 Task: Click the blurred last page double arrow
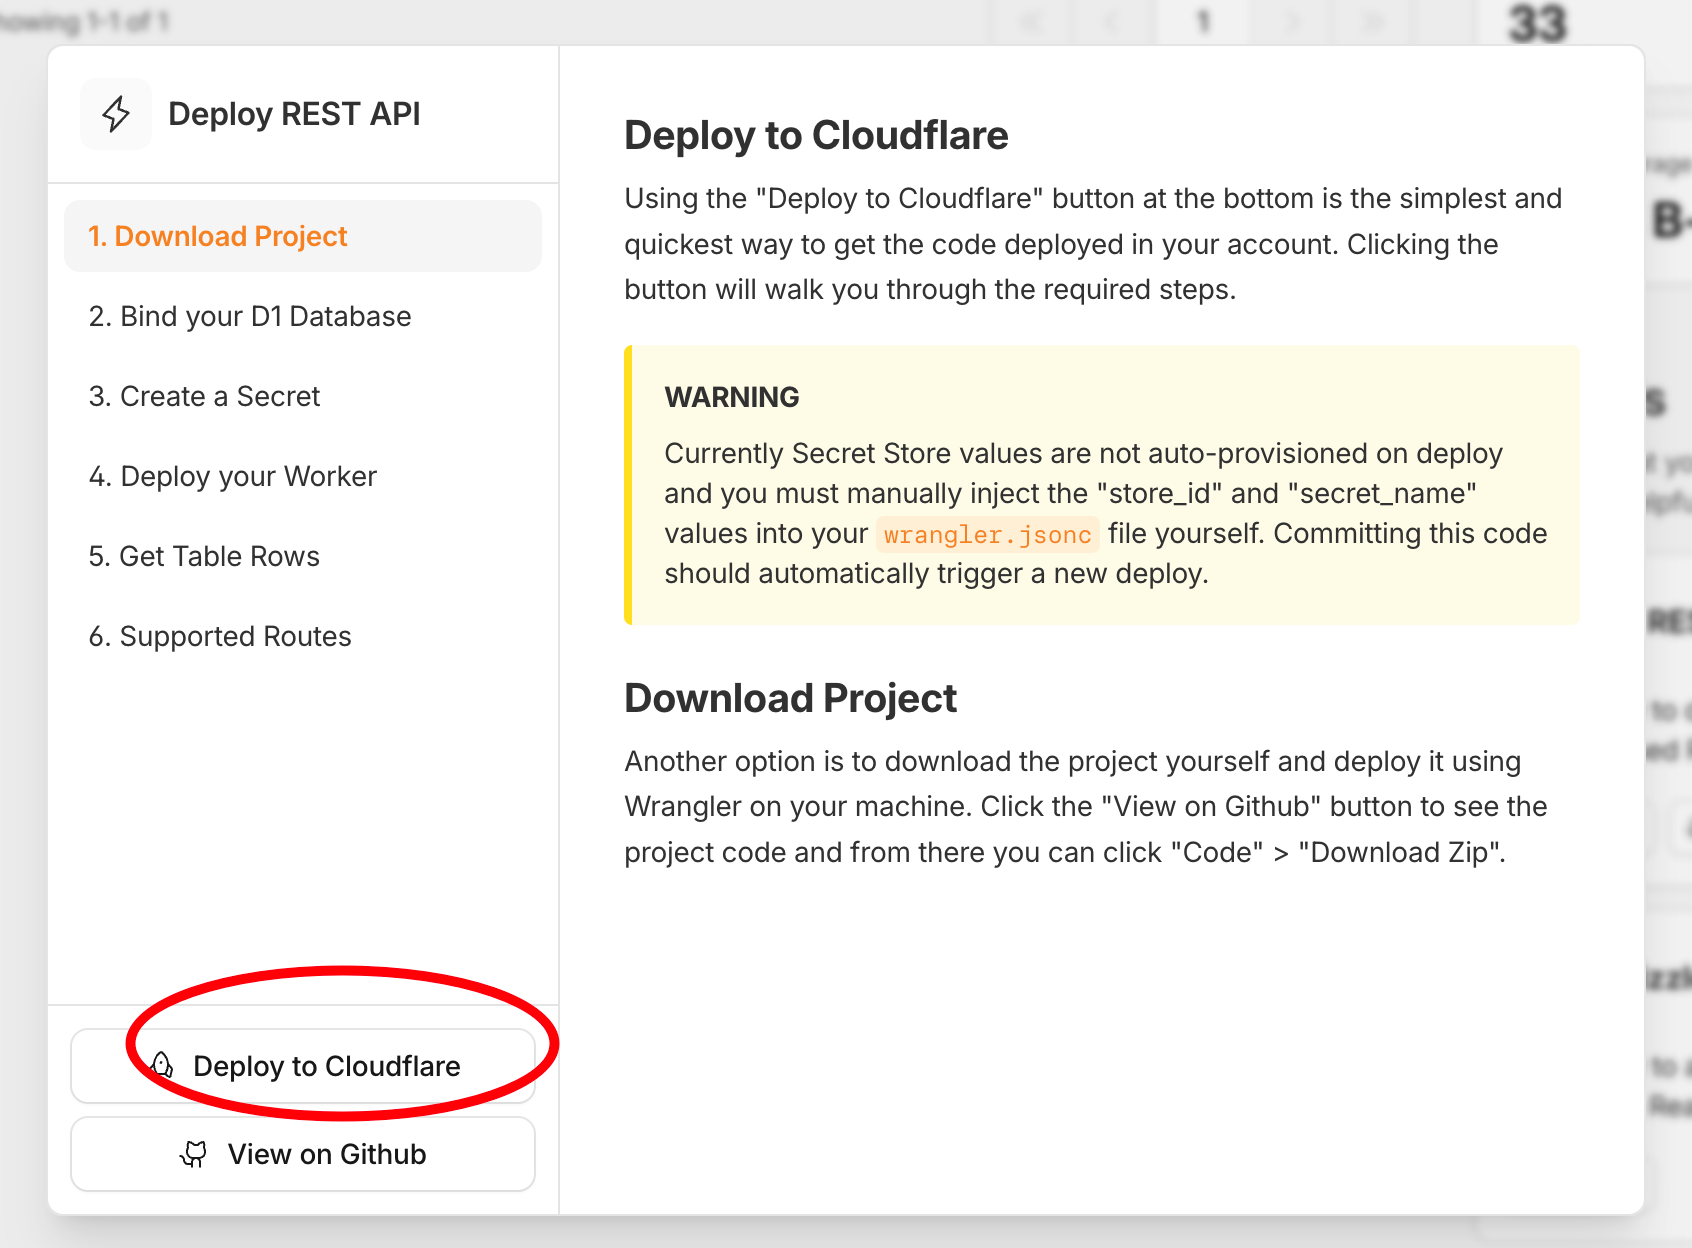click(1374, 21)
